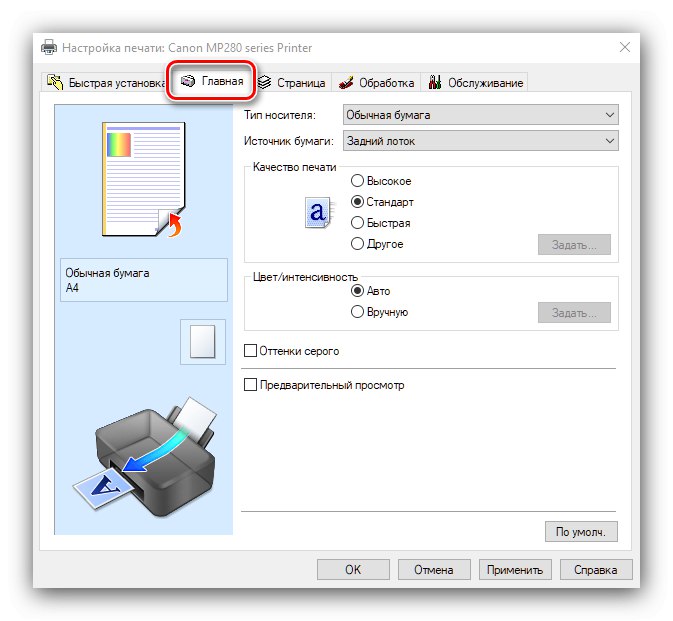This screenshot has width=673, height=621.
Task: Click the document page preview thumbnail
Action: (144, 179)
